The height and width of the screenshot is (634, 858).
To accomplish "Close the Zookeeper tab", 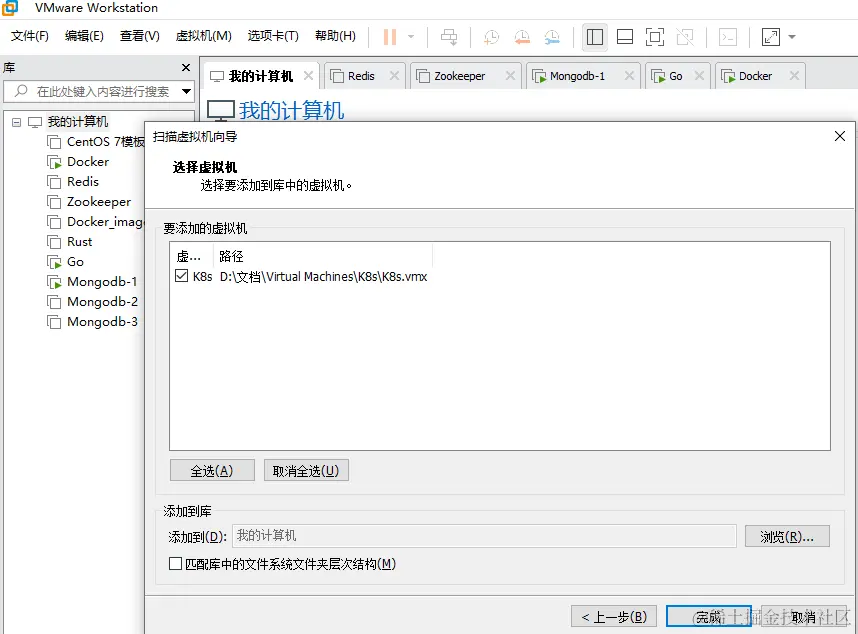I will point(511,75).
